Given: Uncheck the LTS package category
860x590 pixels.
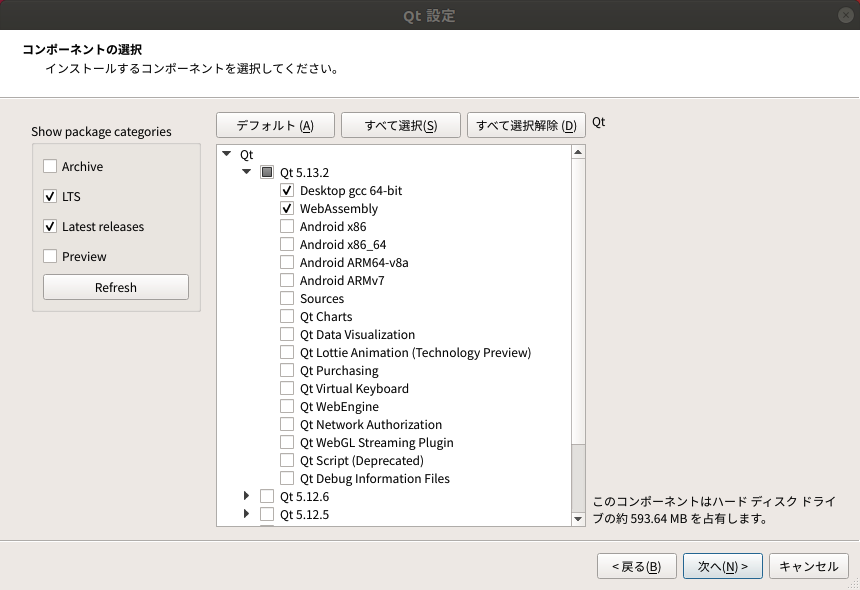Looking at the screenshot, I should point(50,196).
